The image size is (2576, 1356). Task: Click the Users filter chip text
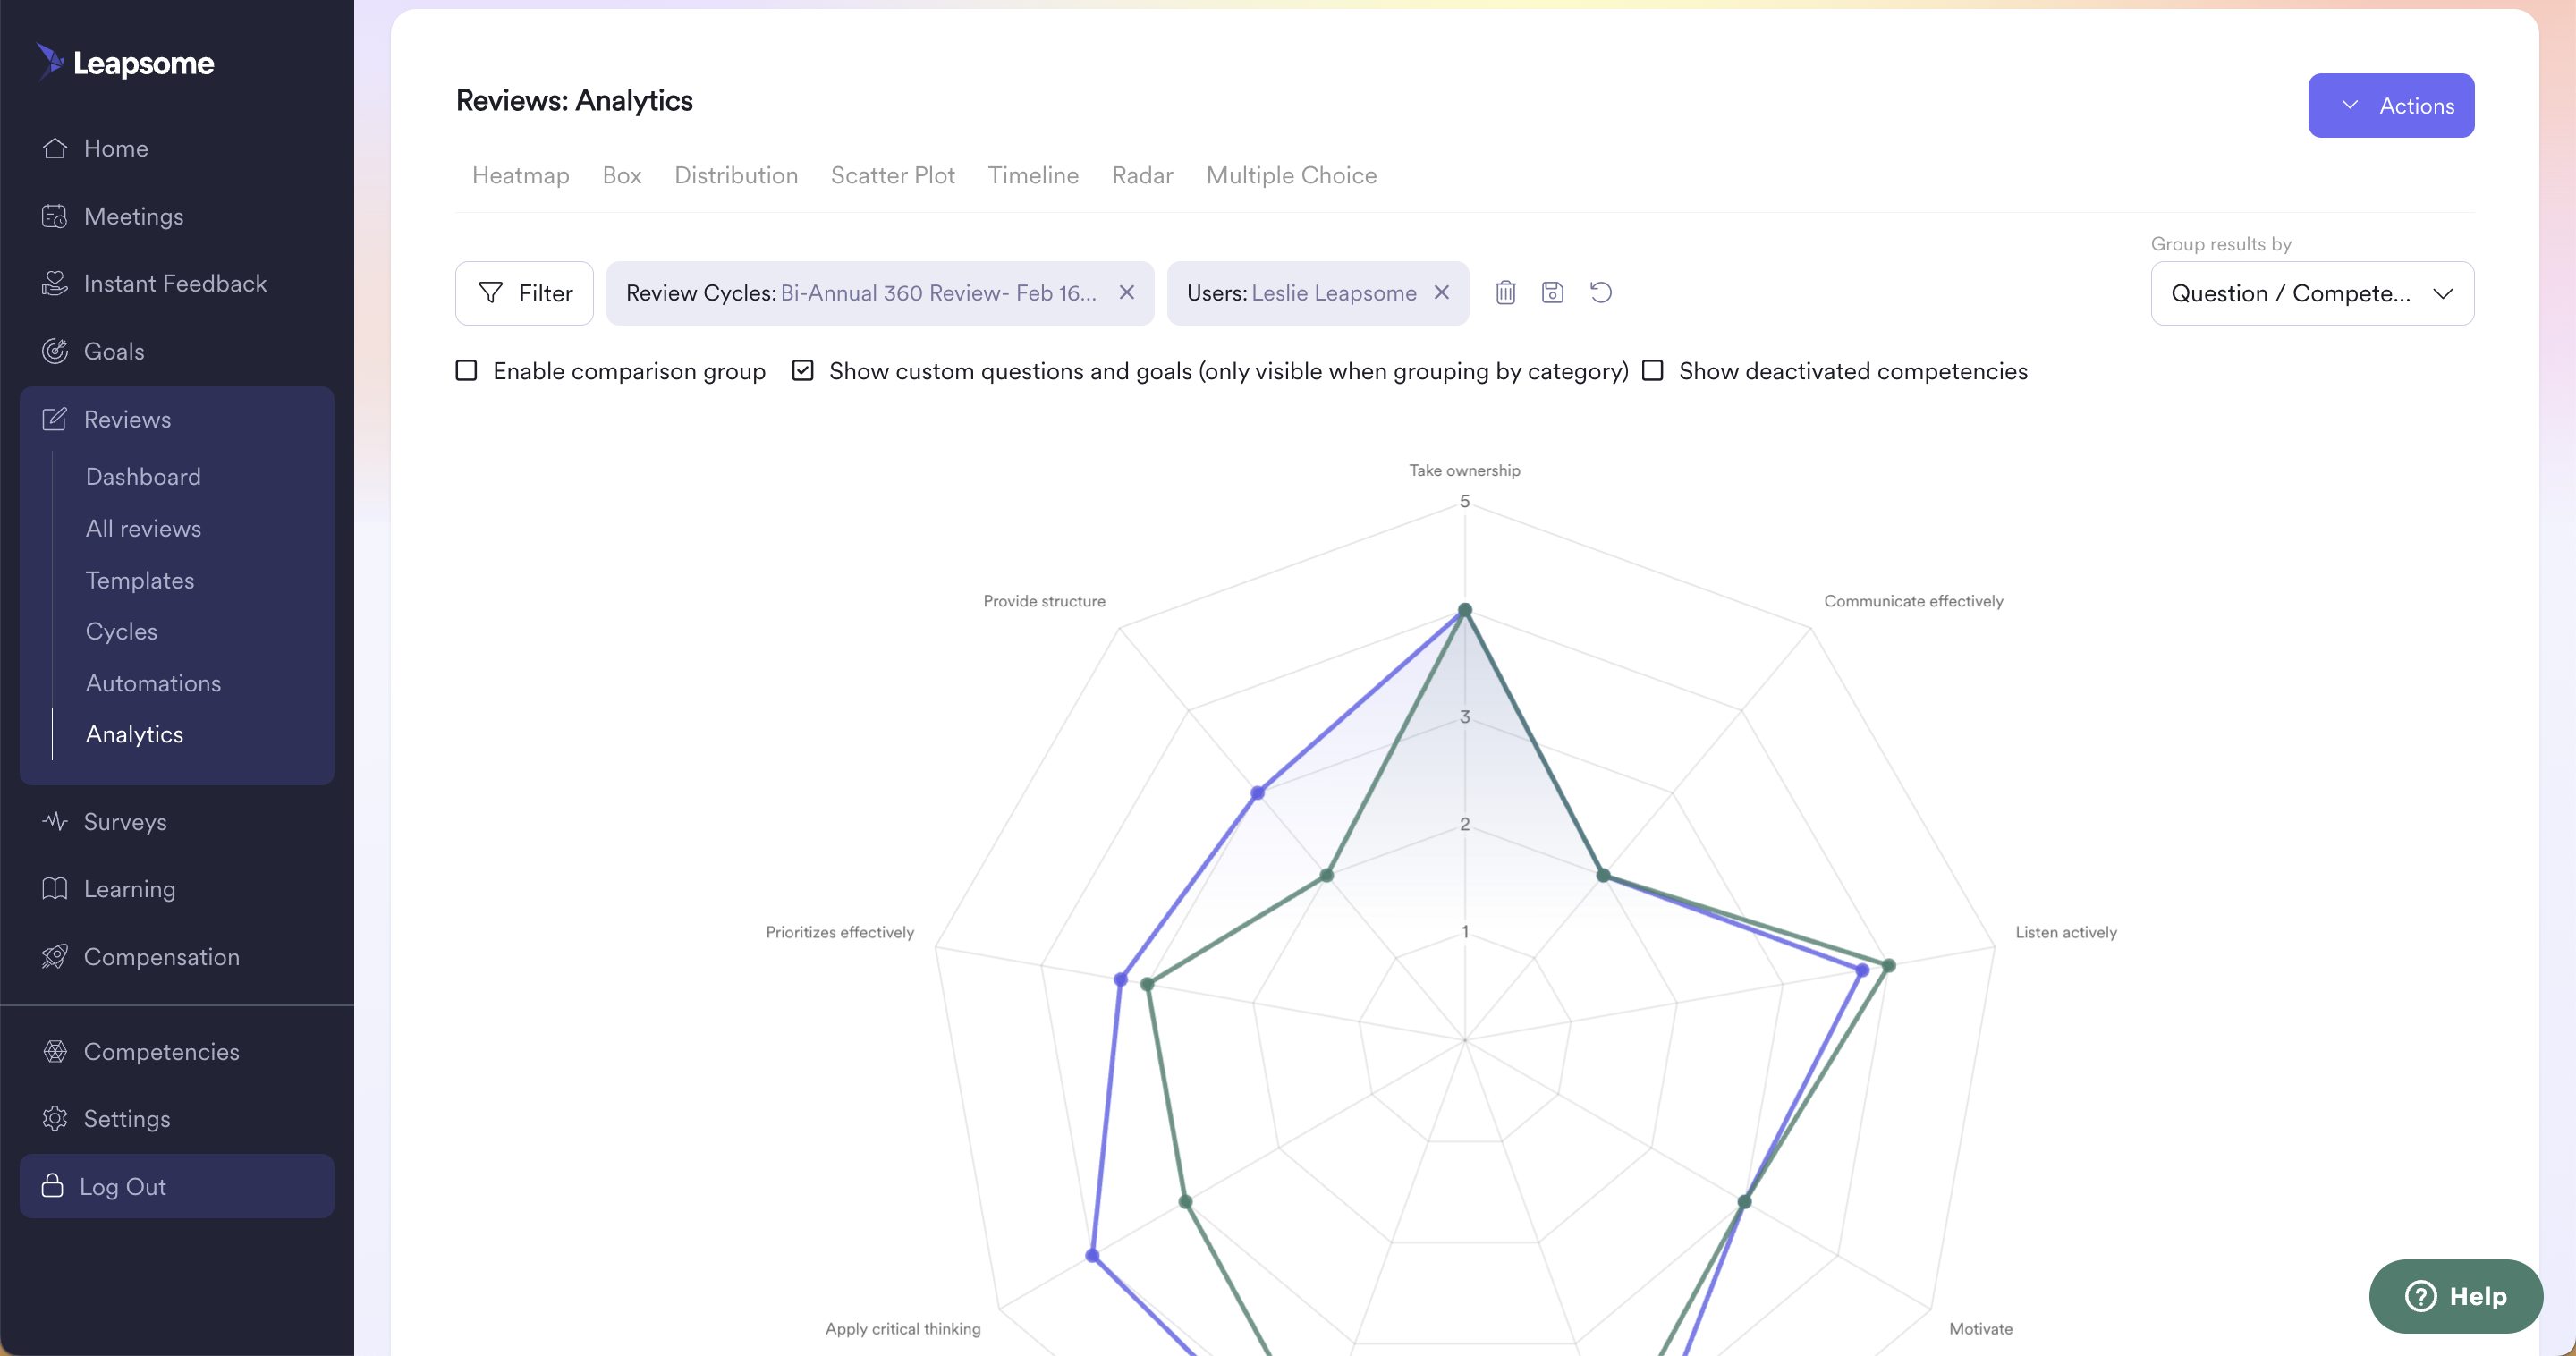[x=1301, y=293]
